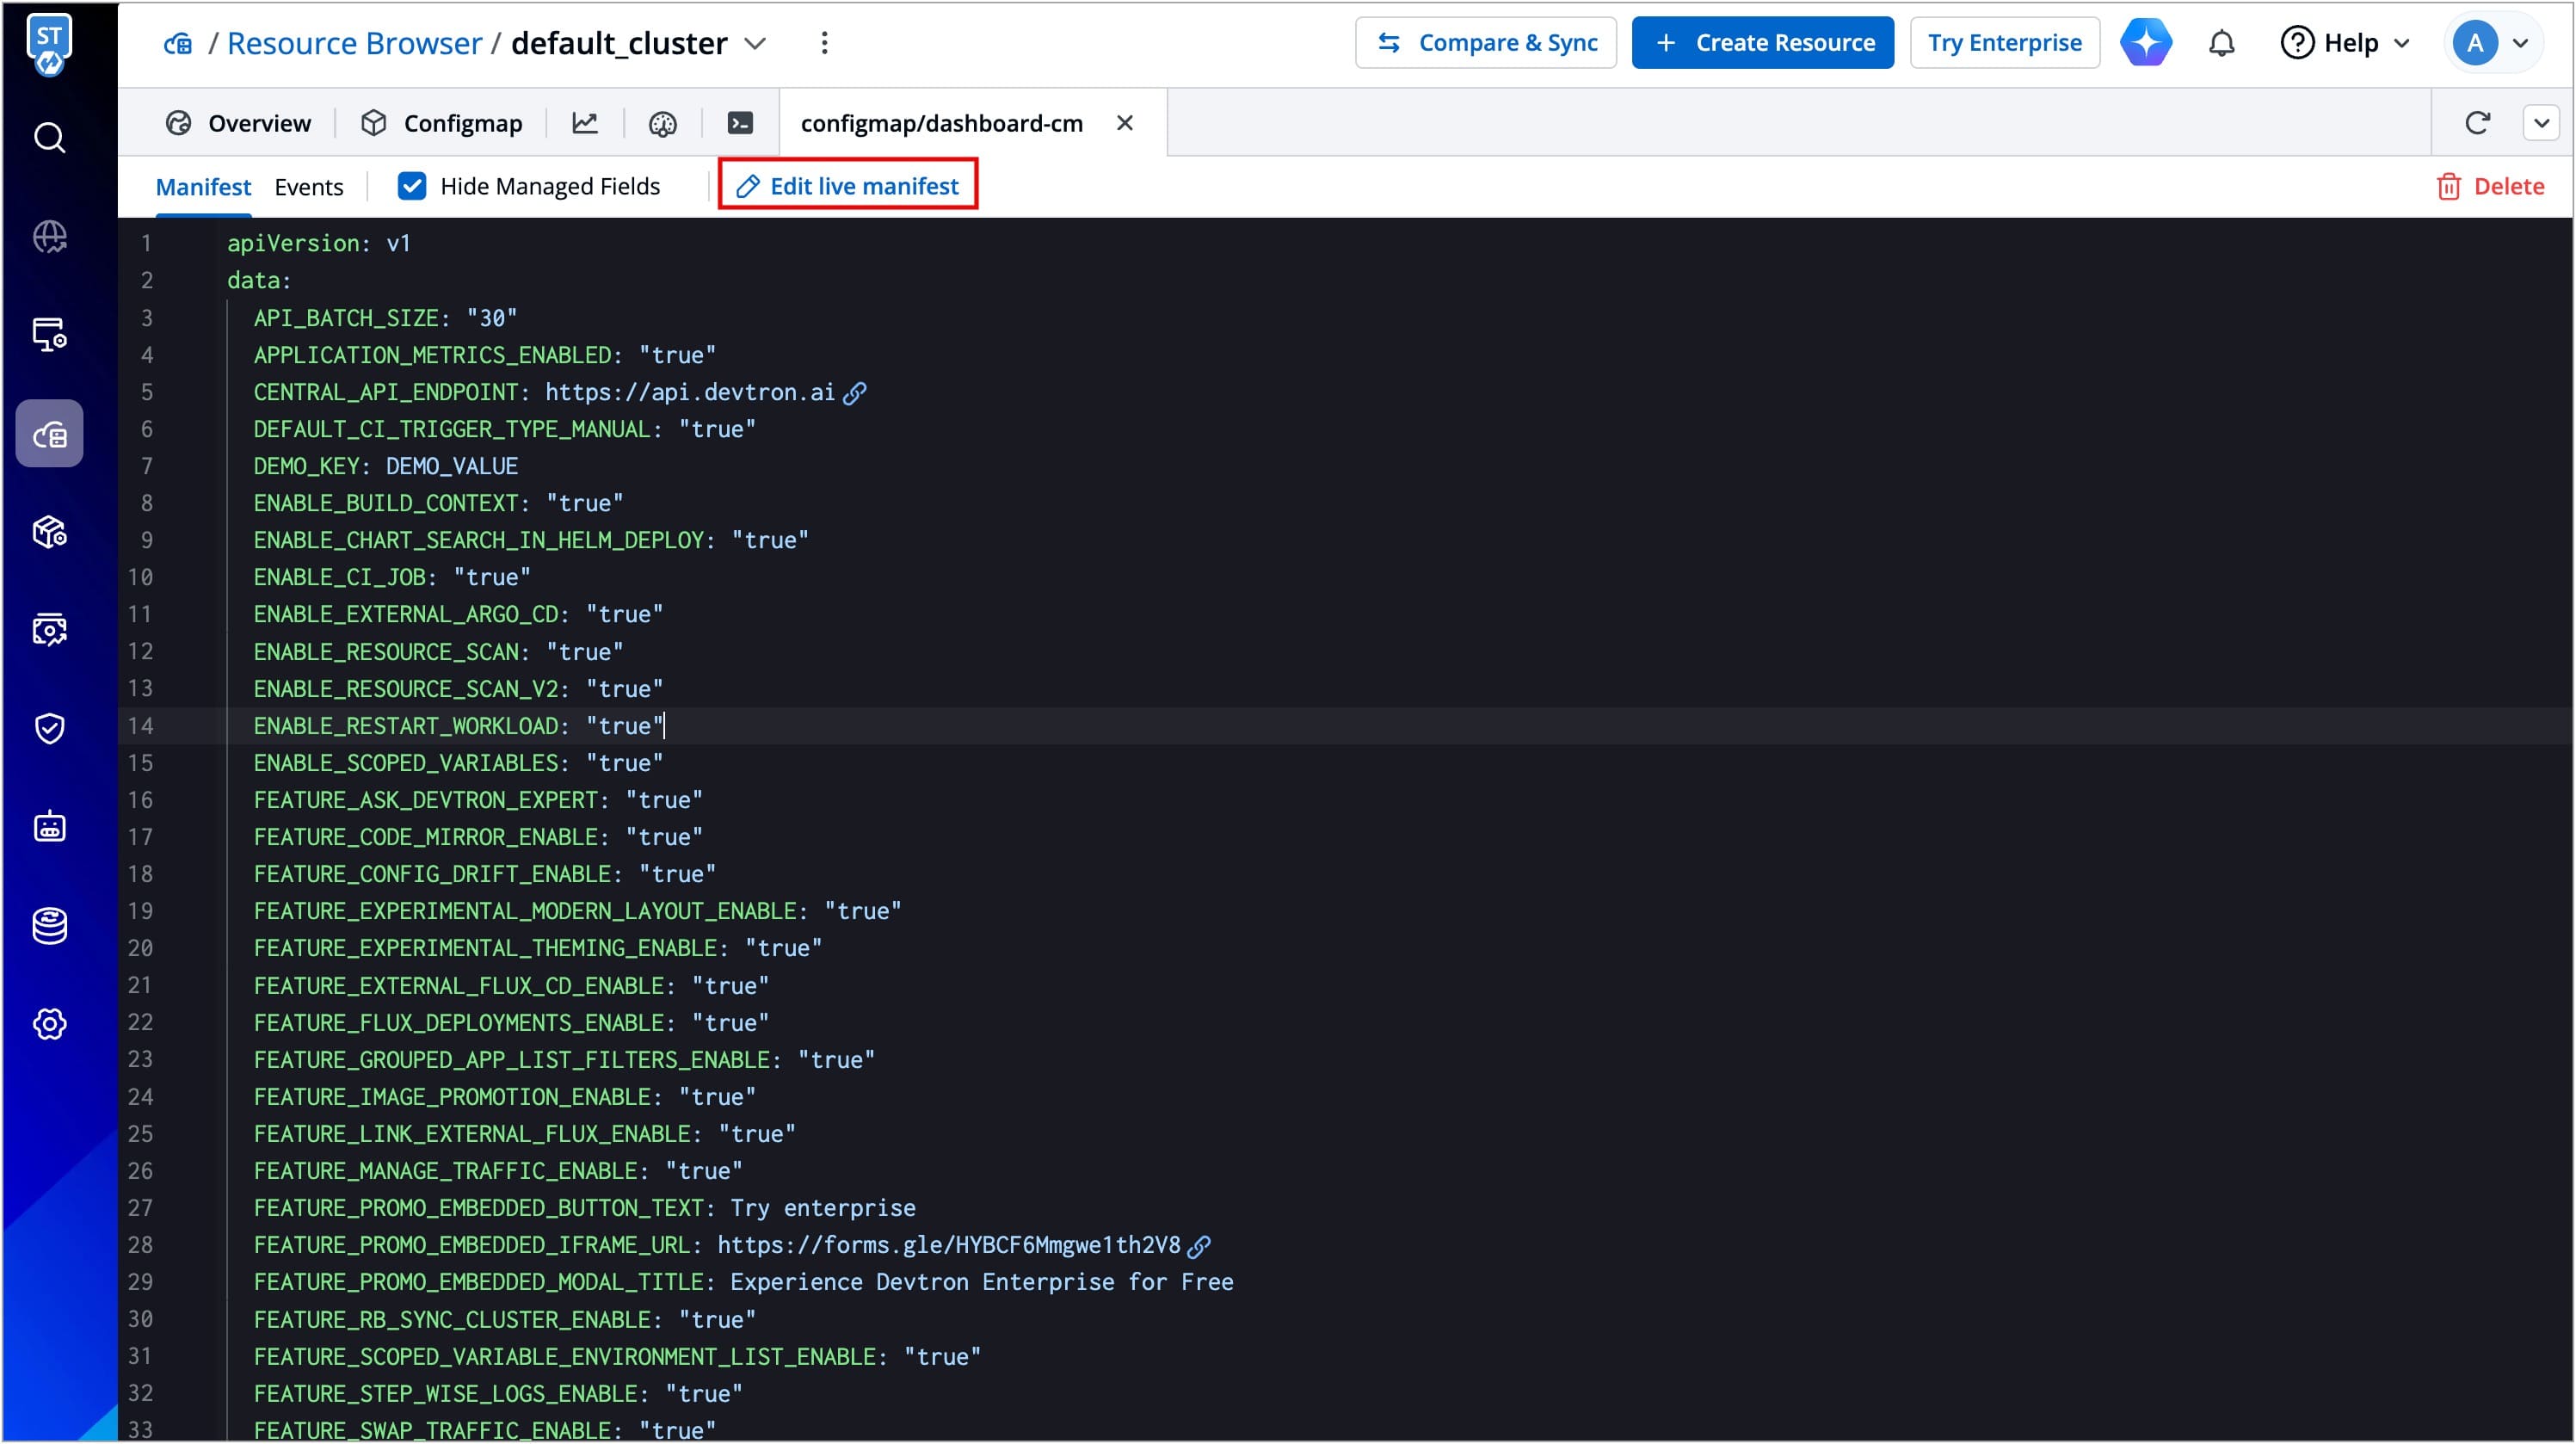Open the terminal icon tab
2576x1444 pixels.
[x=740, y=123]
